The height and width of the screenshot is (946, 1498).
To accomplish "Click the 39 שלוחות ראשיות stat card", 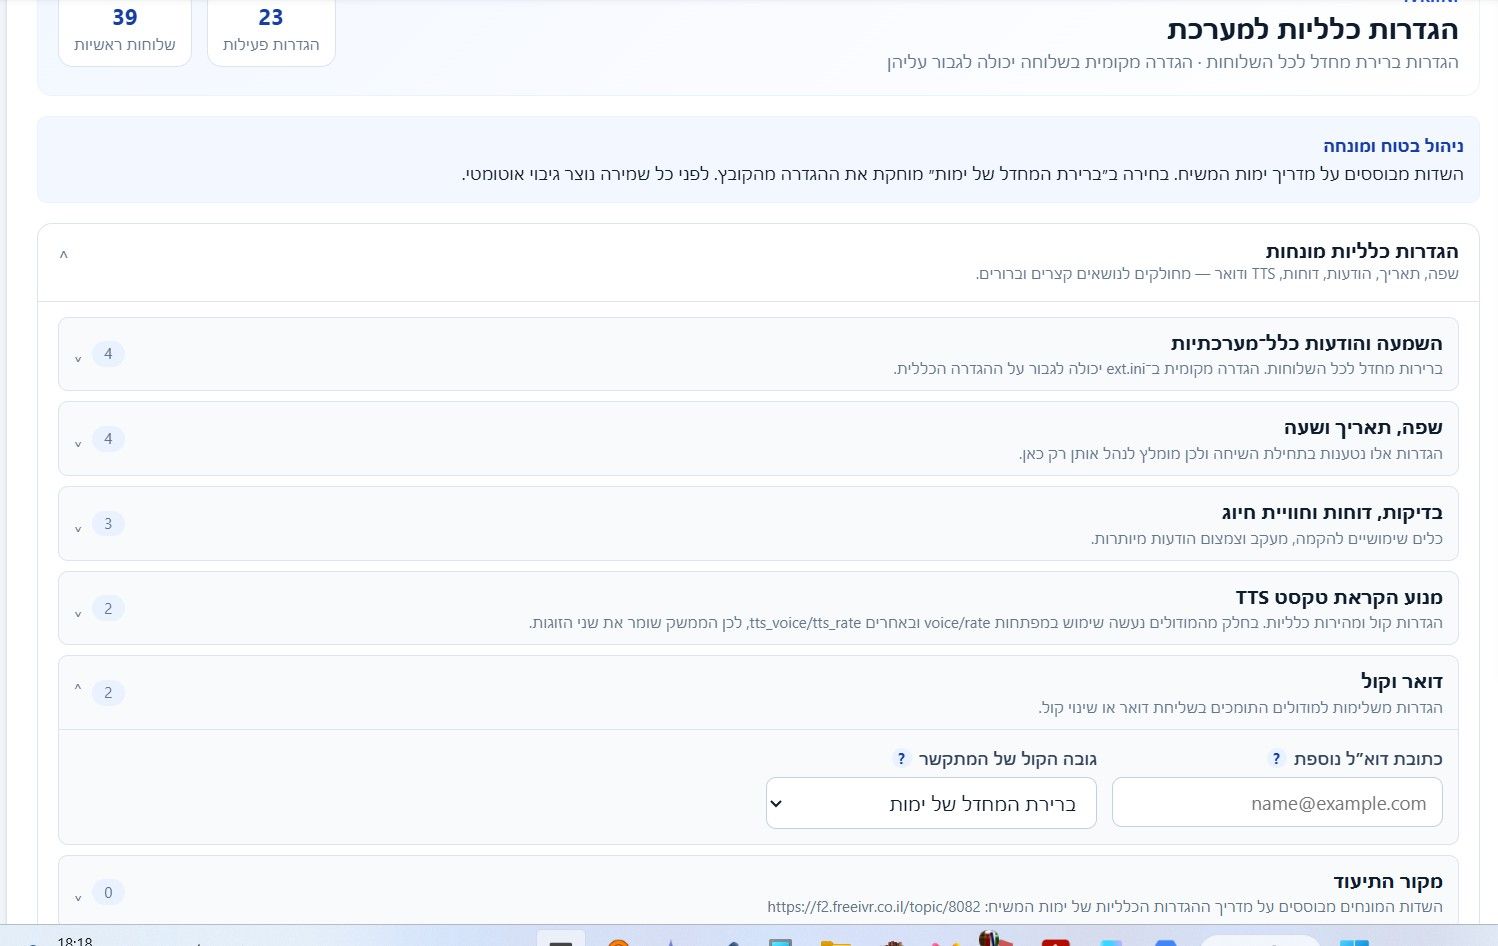I will click(125, 30).
